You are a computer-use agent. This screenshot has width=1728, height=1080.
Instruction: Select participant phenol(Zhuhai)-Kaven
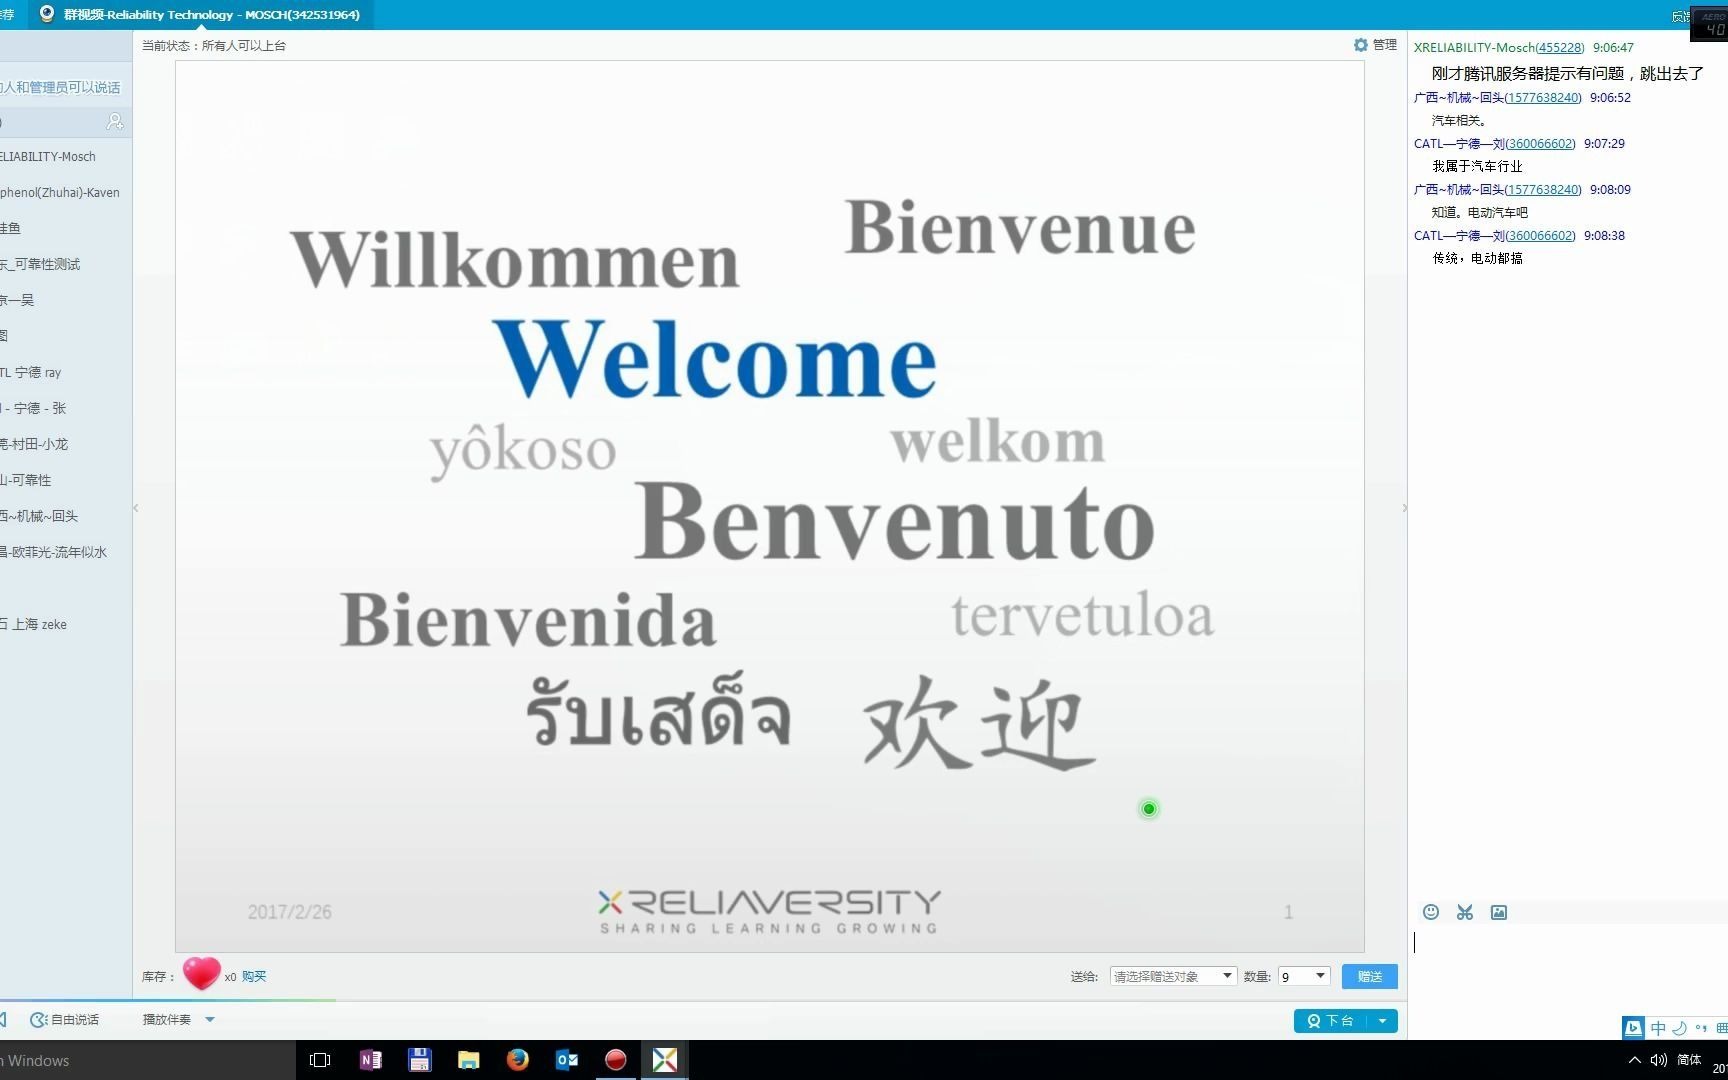(x=66, y=192)
